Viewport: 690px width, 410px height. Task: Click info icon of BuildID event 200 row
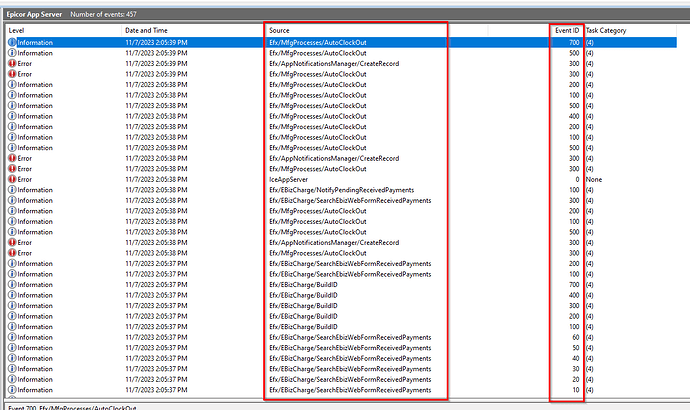[x=12, y=316]
